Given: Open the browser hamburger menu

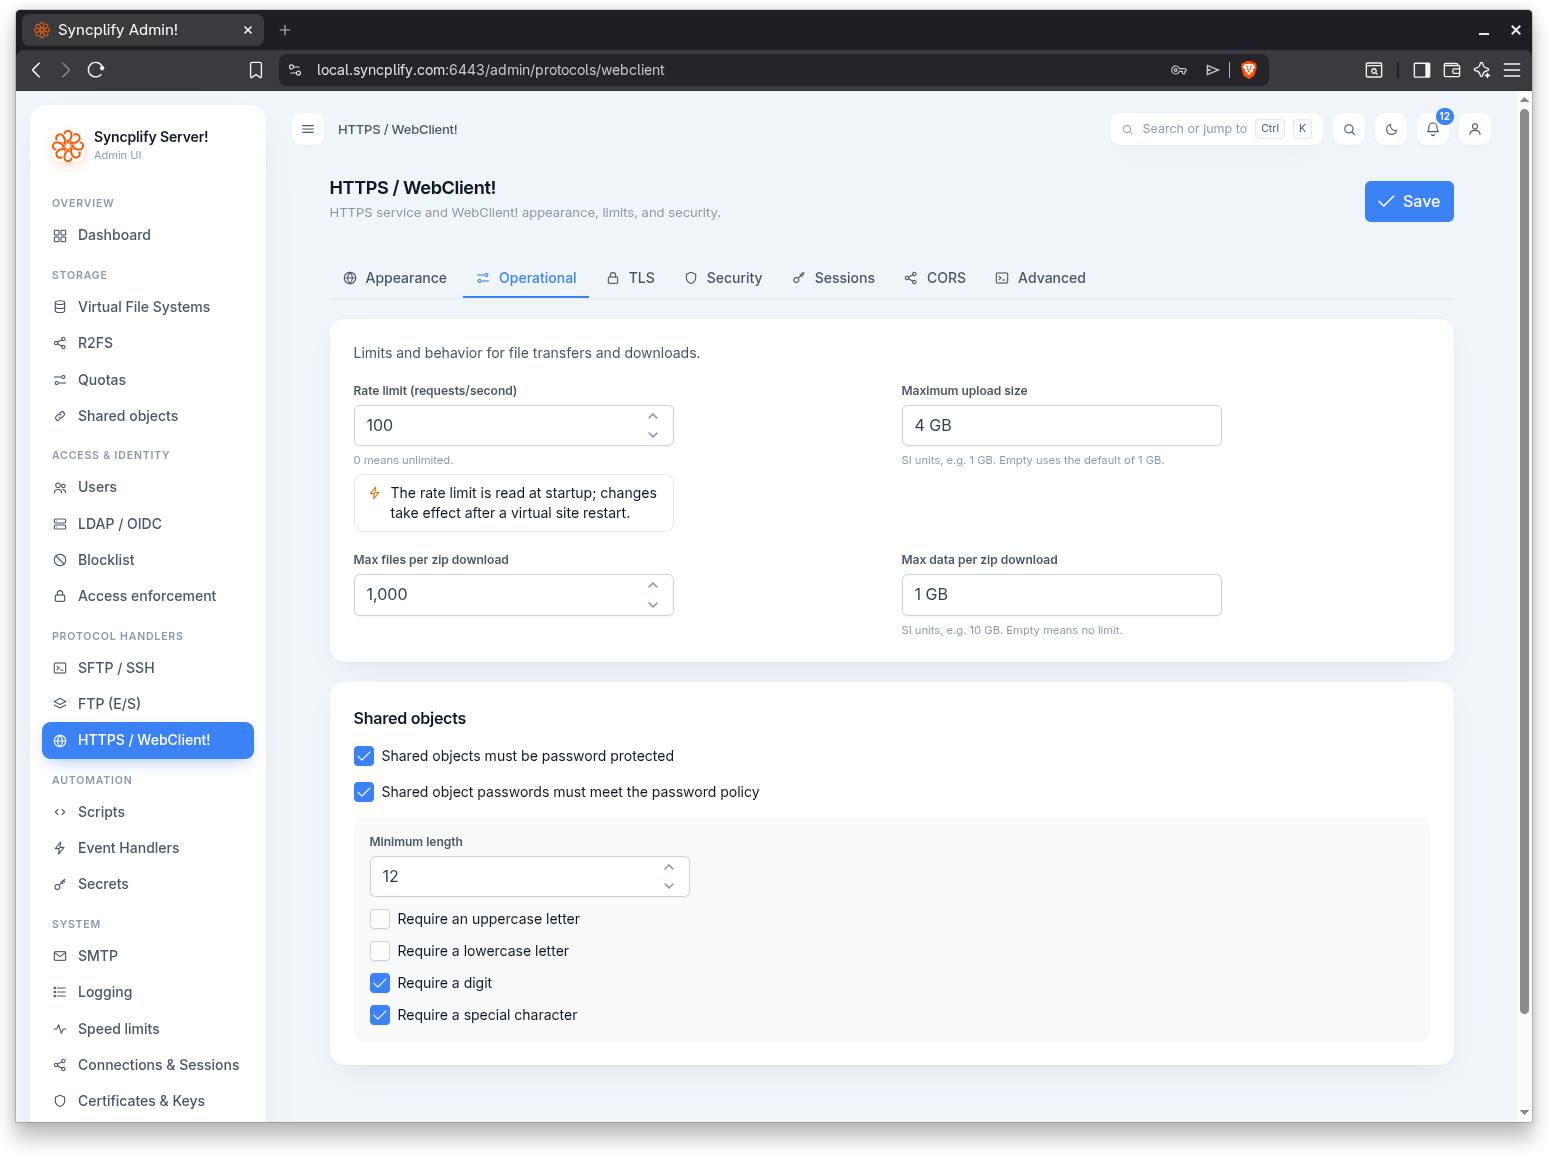Looking at the screenshot, I should click(x=1512, y=70).
